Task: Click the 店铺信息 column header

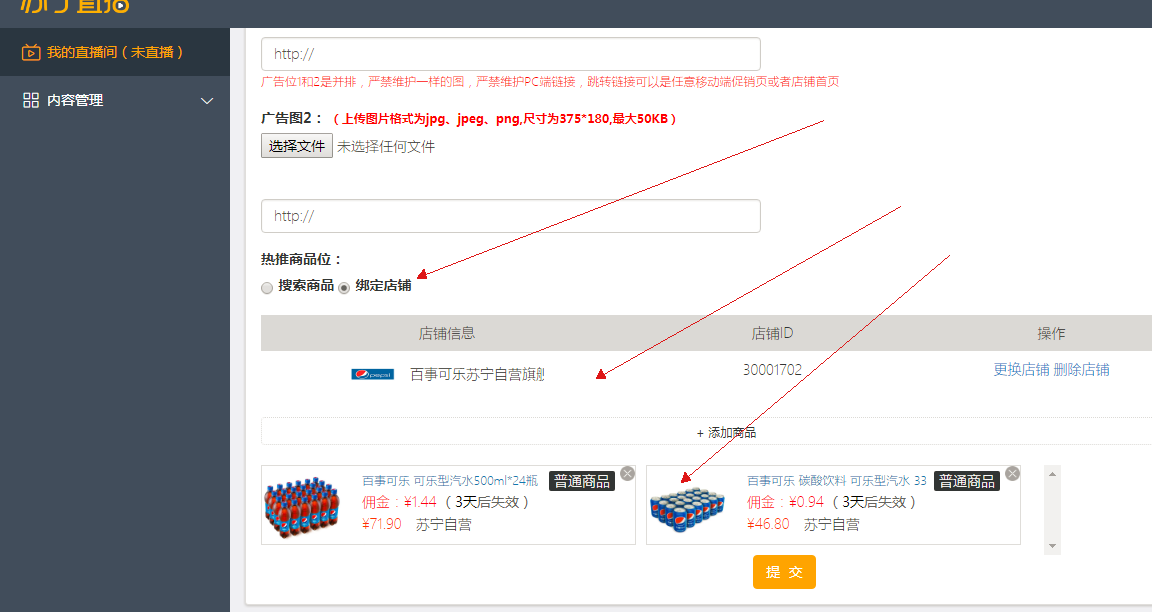Action: click(x=447, y=334)
